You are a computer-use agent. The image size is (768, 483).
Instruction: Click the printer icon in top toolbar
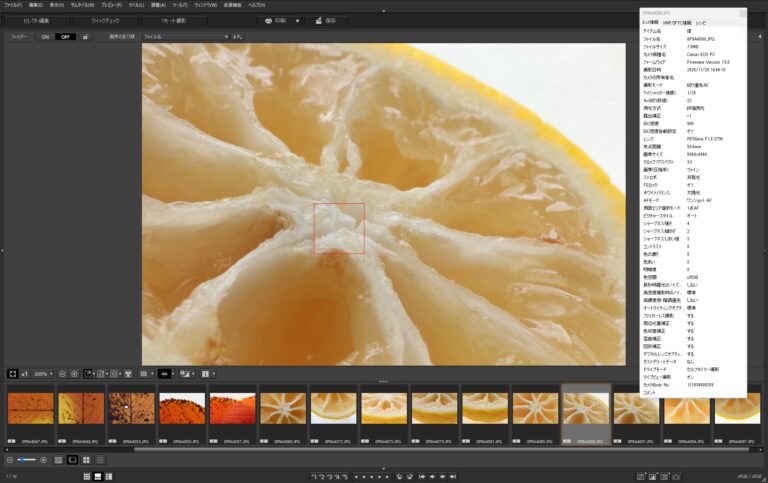(x=269, y=20)
